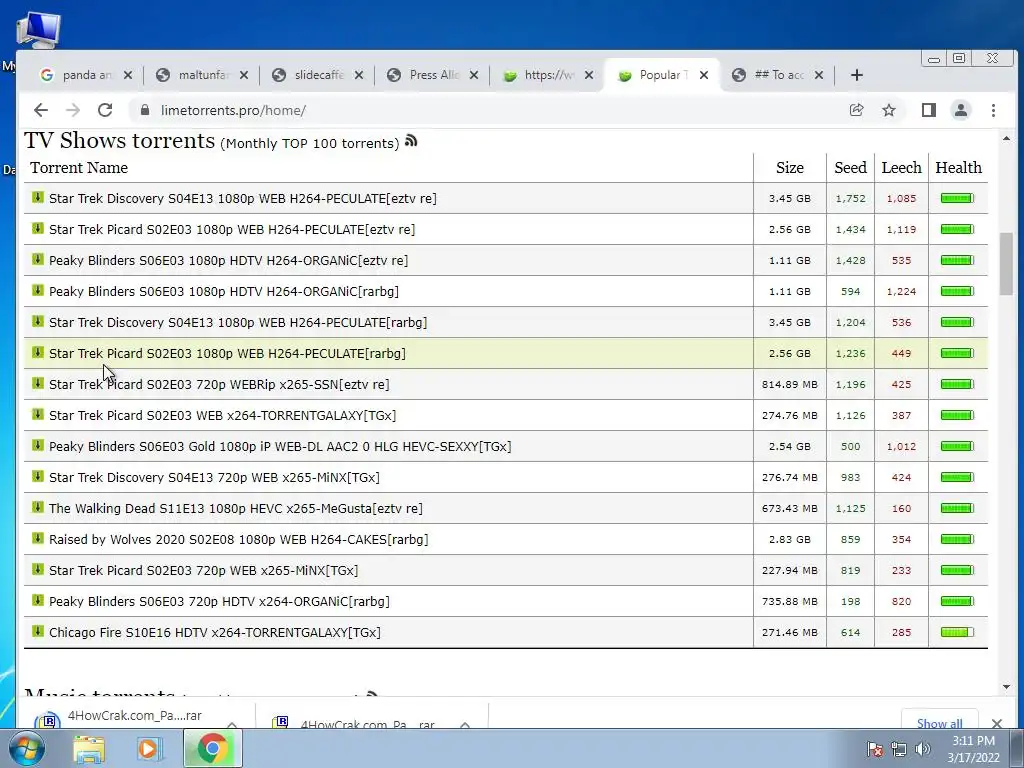1024x768 pixels.
Task: Click download icon for Raised by Wolves S02E08
Action: pos(38,539)
